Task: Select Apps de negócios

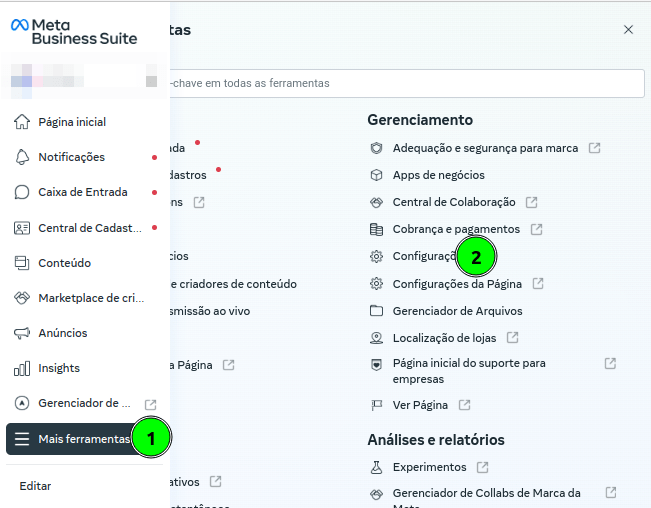Action: tap(438, 175)
